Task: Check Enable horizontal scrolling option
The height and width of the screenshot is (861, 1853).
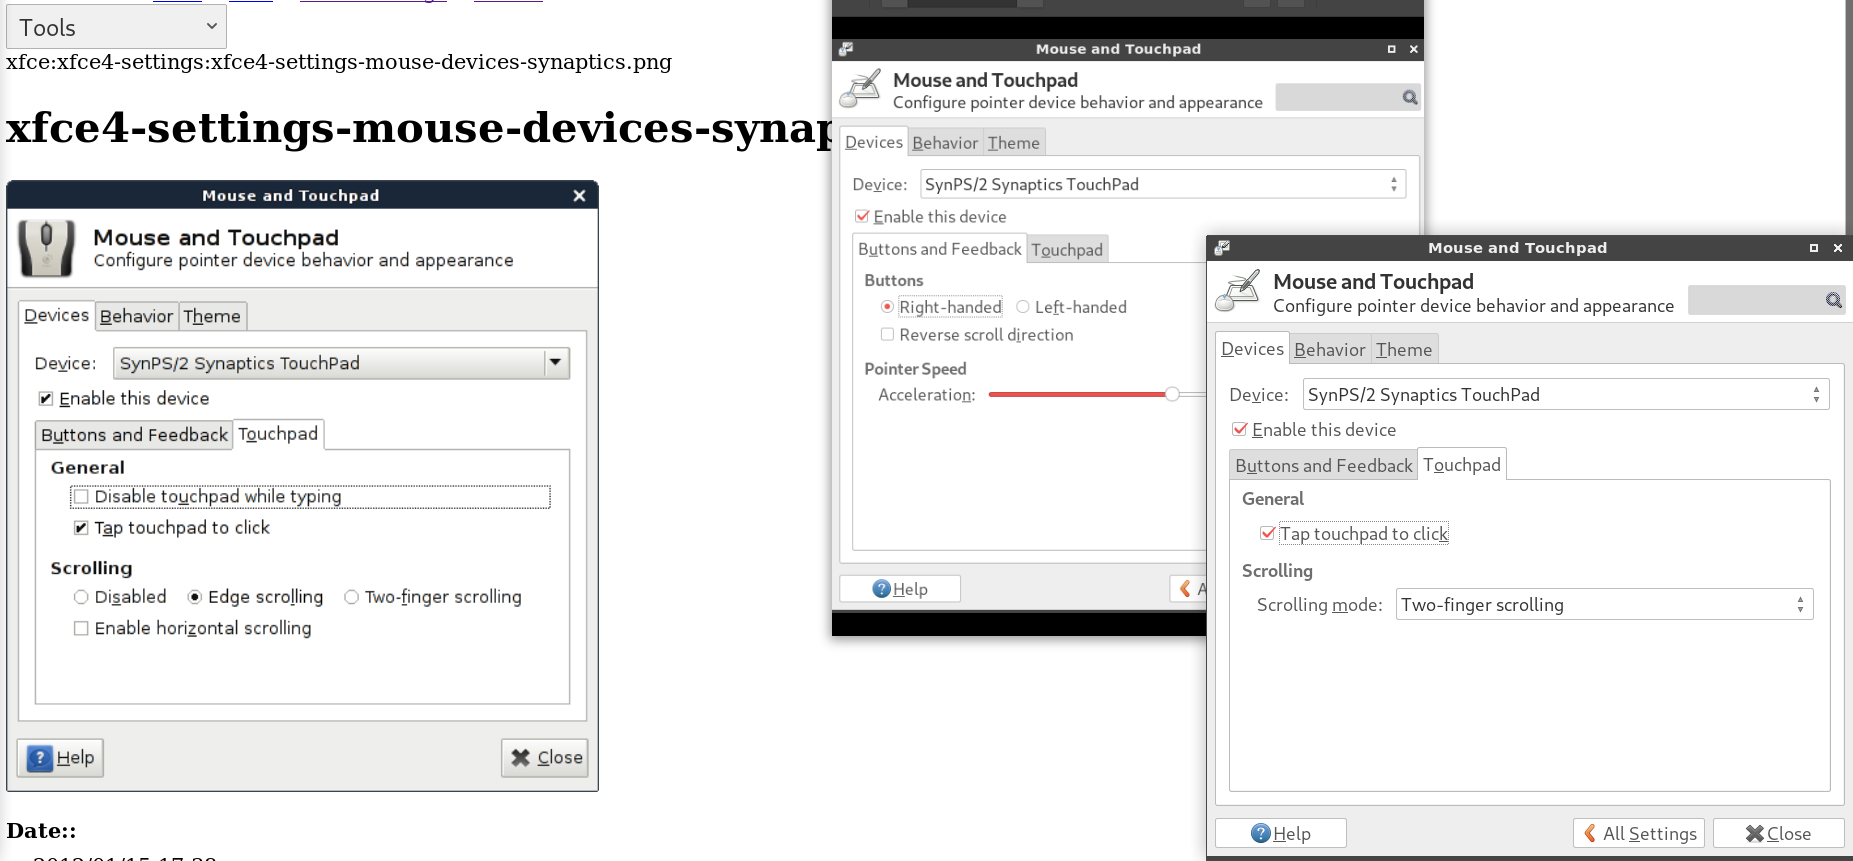Action: coord(82,628)
